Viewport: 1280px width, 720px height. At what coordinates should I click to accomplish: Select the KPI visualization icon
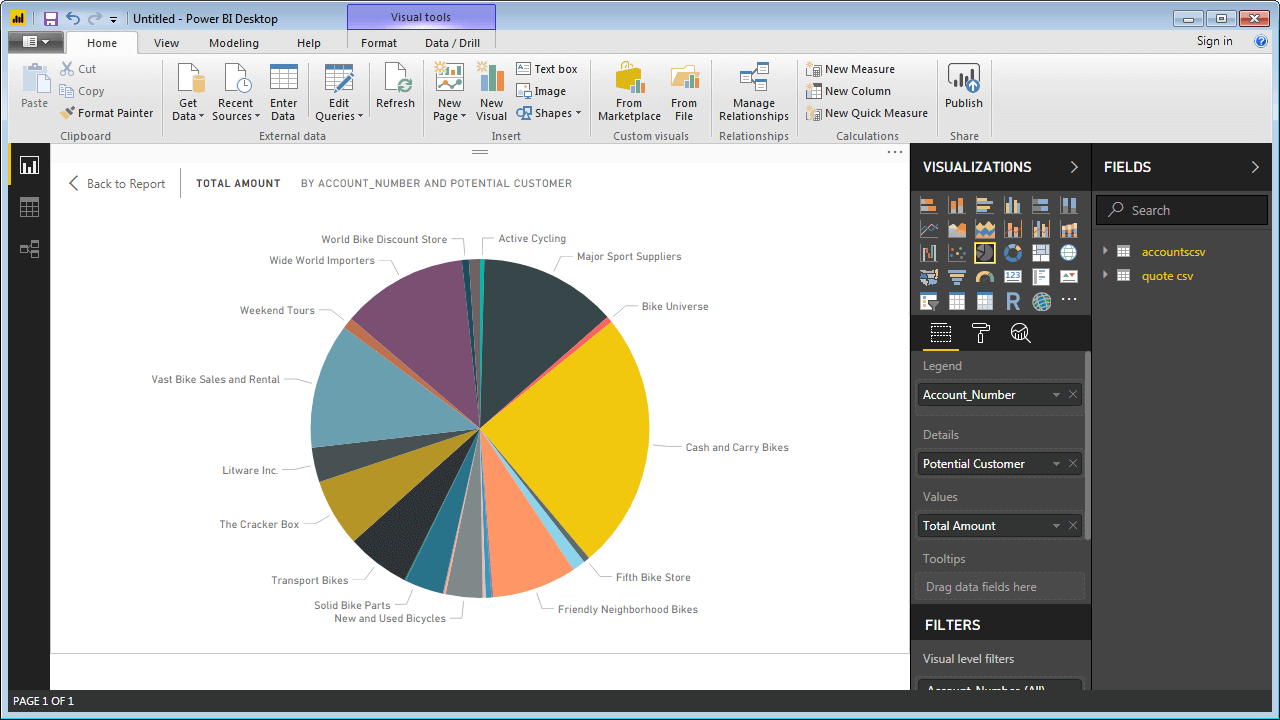click(x=1069, y=277)
